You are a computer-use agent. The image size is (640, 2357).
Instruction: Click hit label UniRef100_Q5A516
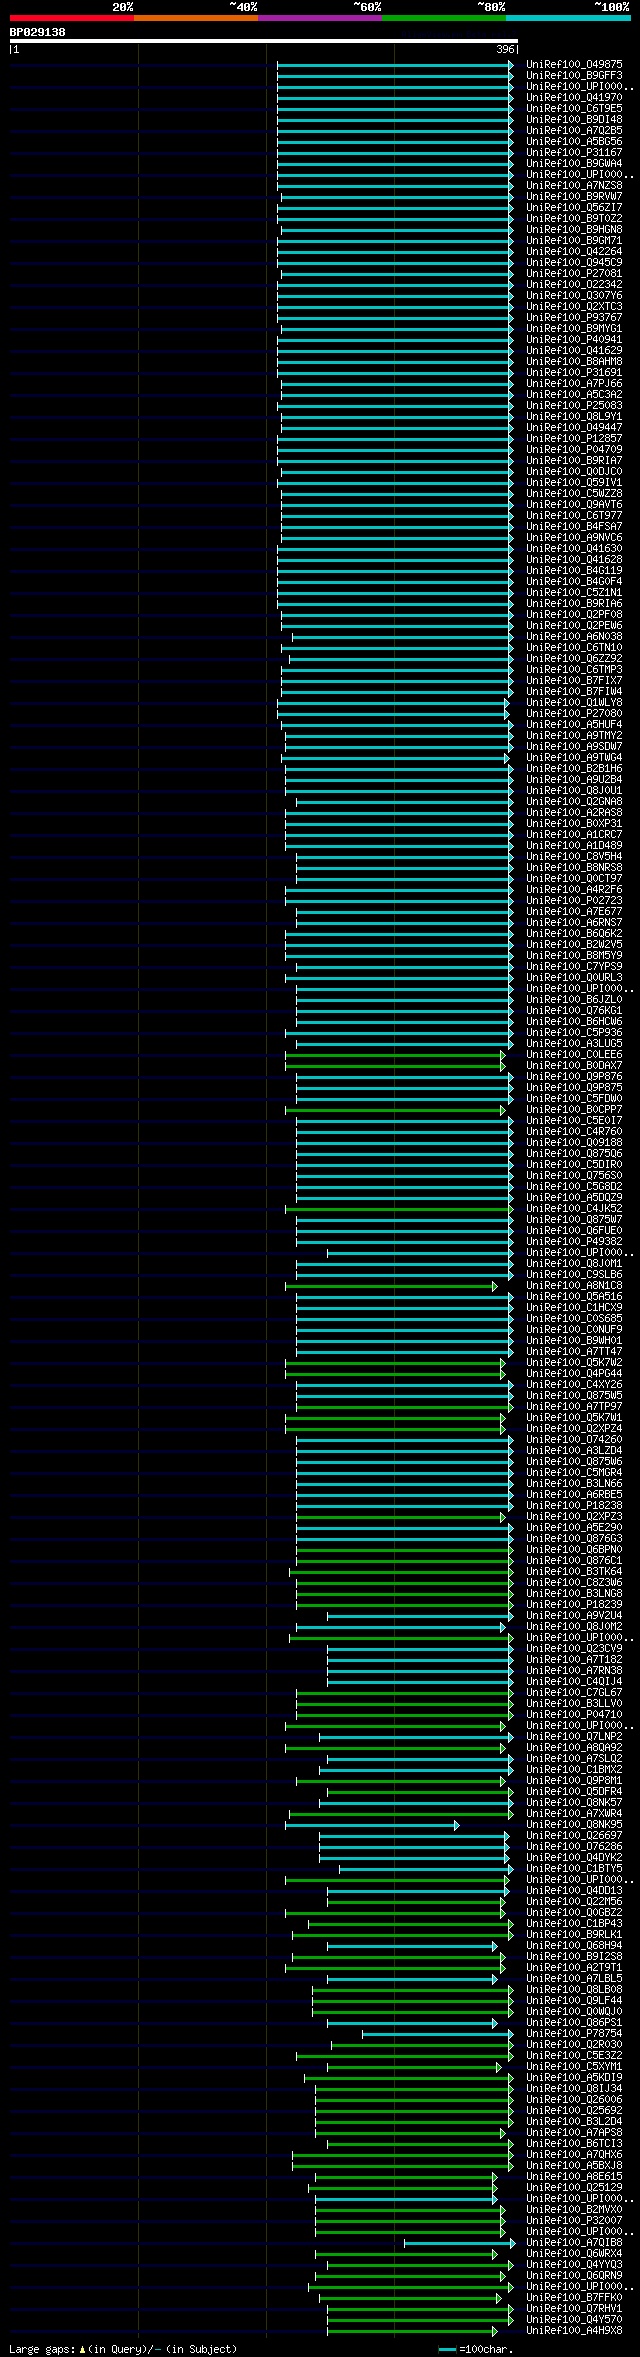[x=574, y=1296]
